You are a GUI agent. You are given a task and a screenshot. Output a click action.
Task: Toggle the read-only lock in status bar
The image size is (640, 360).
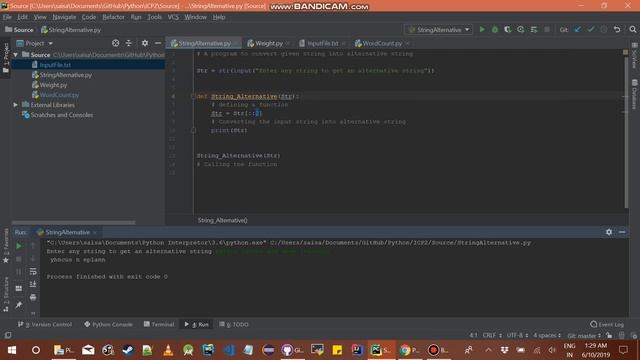[609, 335]
